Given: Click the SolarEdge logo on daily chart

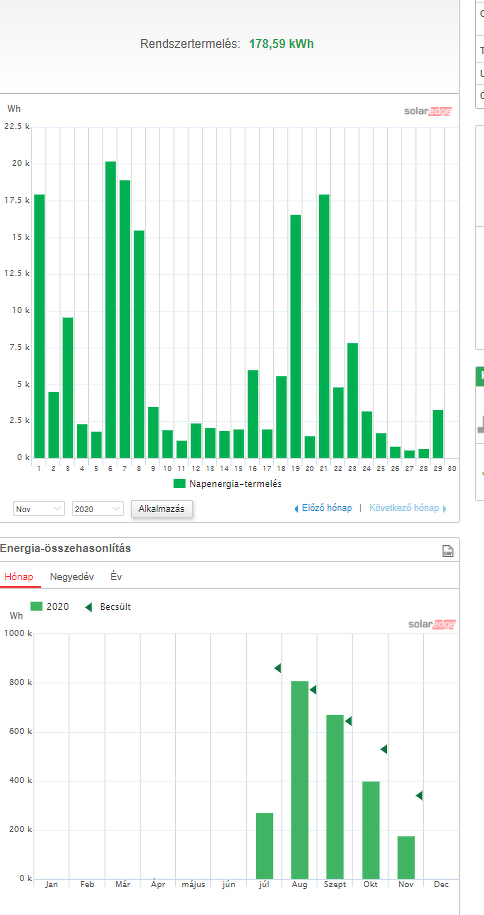Looking at the screenshot, I should pyautogui.click(x=428, y=111).
